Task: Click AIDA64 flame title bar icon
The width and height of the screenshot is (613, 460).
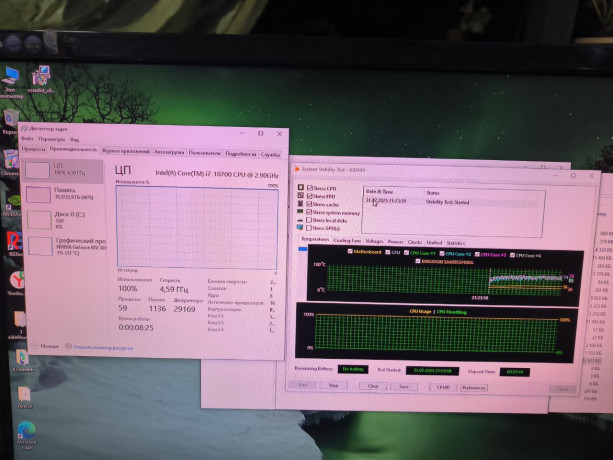Action: point(297,168)
